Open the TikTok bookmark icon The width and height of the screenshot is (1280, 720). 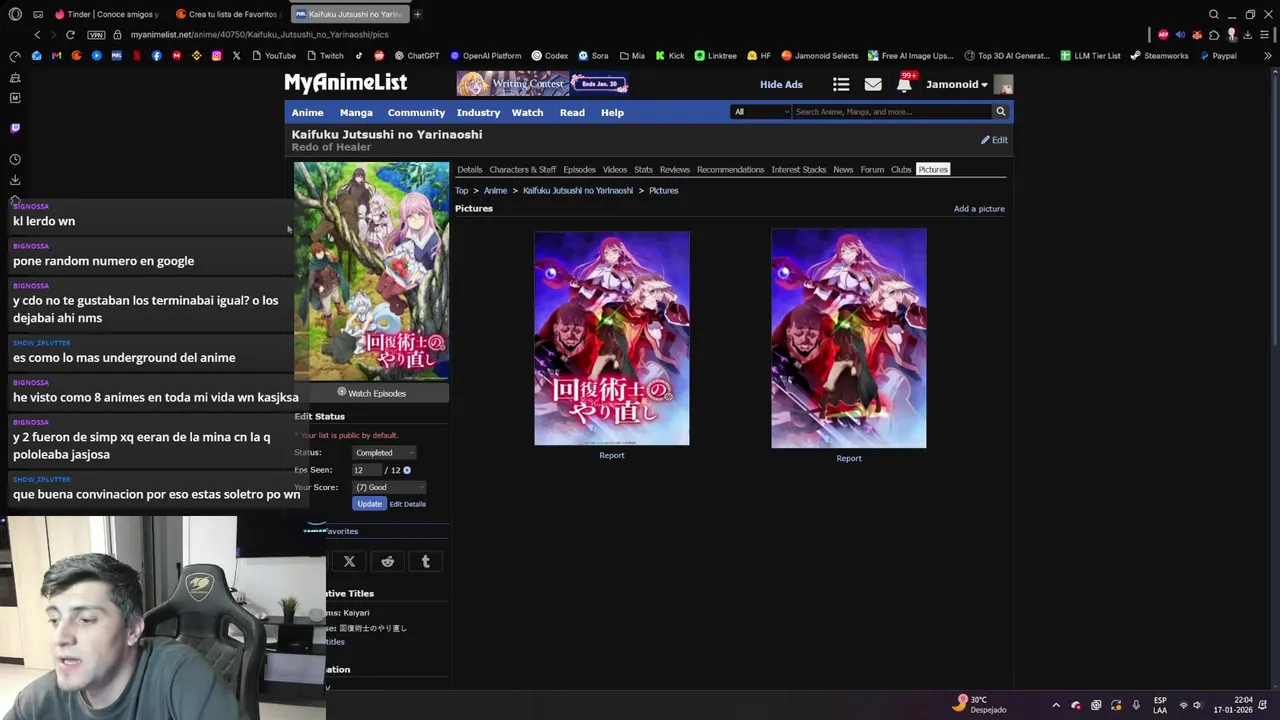pyautogui.click(x=358, y=56)
